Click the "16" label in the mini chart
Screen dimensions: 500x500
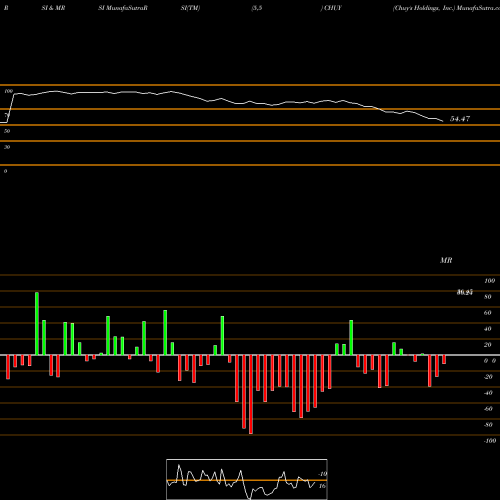(x=322, y=486)
